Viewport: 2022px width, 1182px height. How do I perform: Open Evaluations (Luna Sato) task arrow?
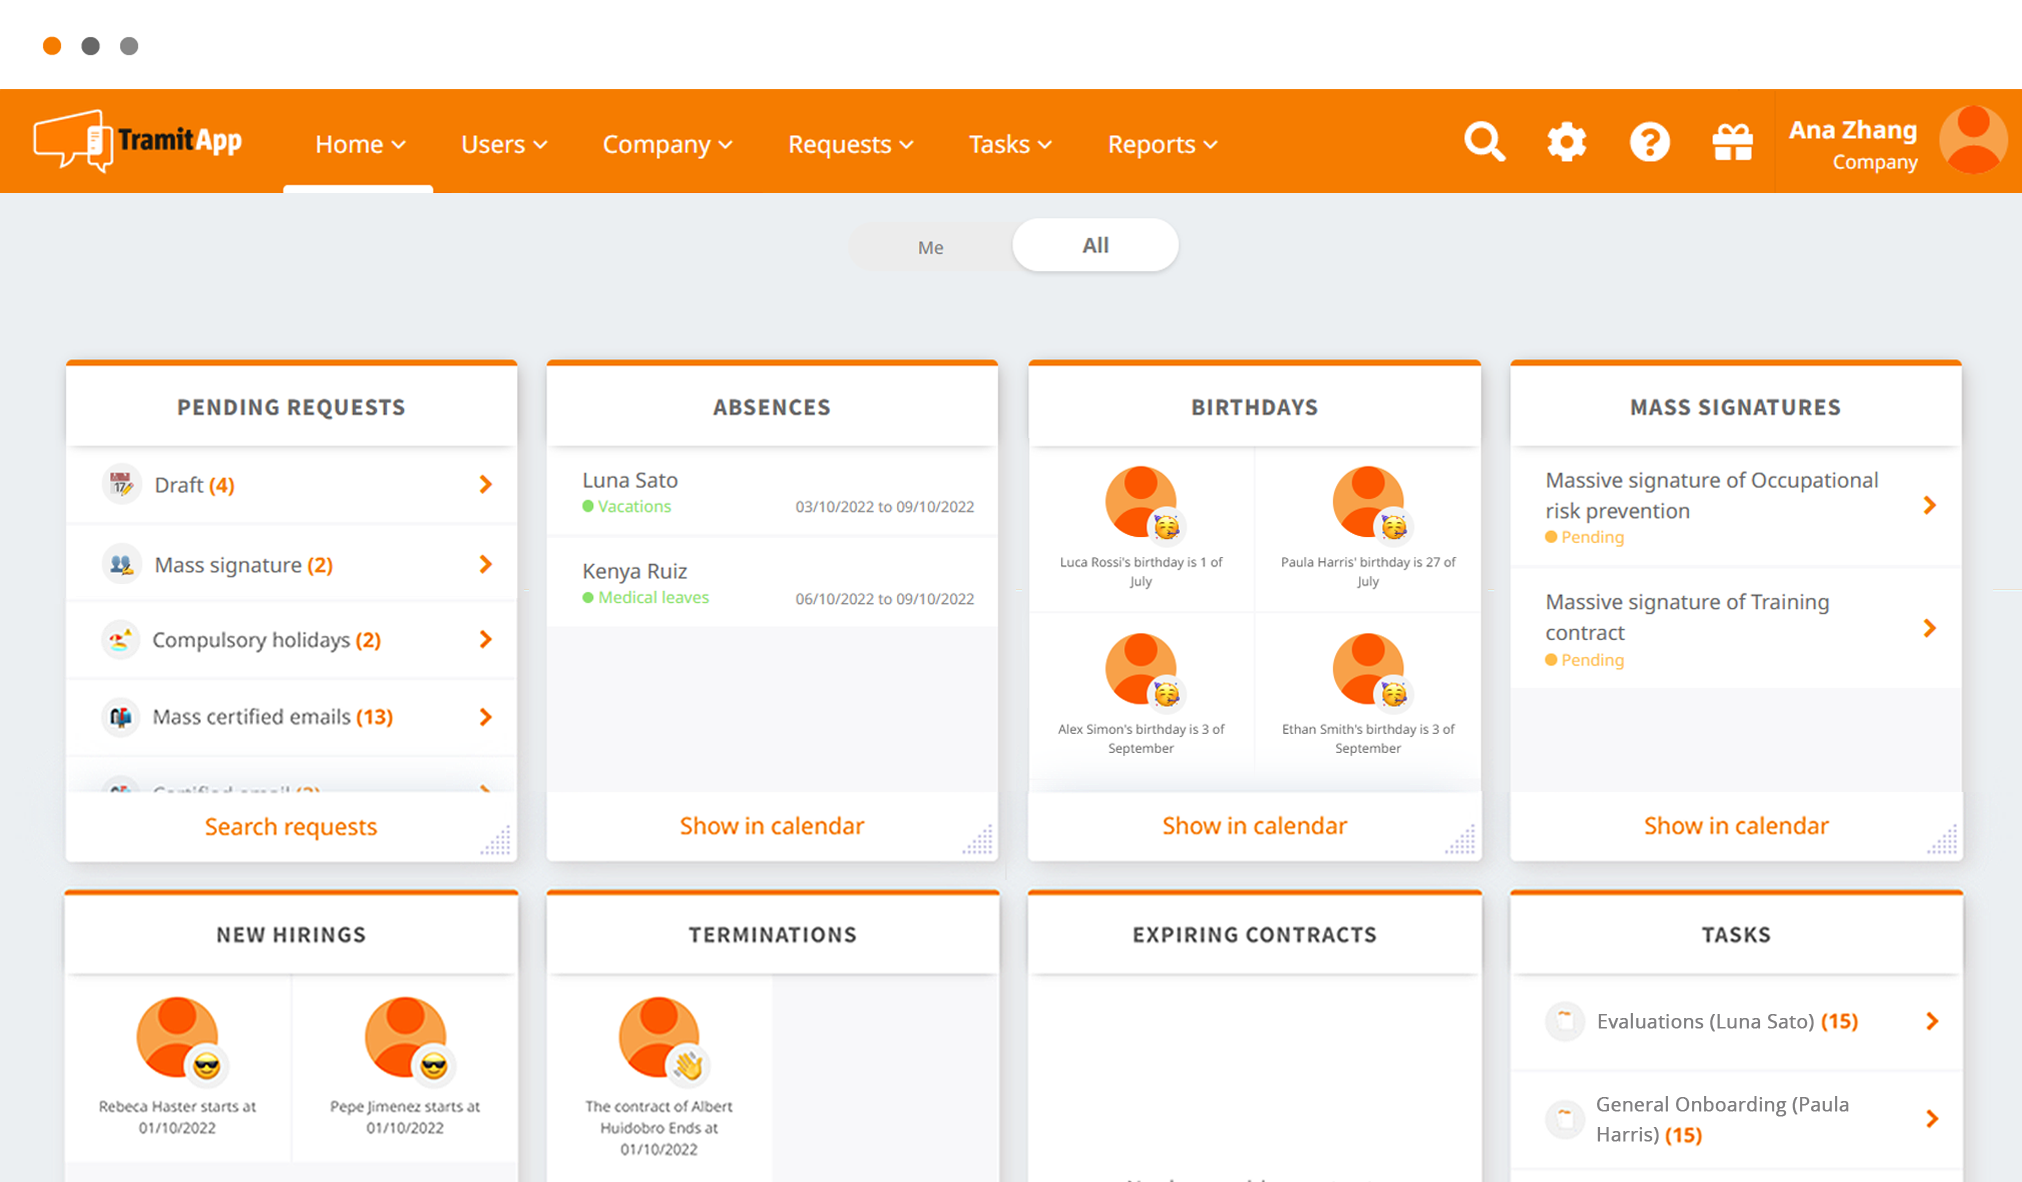[1932, 1021]
